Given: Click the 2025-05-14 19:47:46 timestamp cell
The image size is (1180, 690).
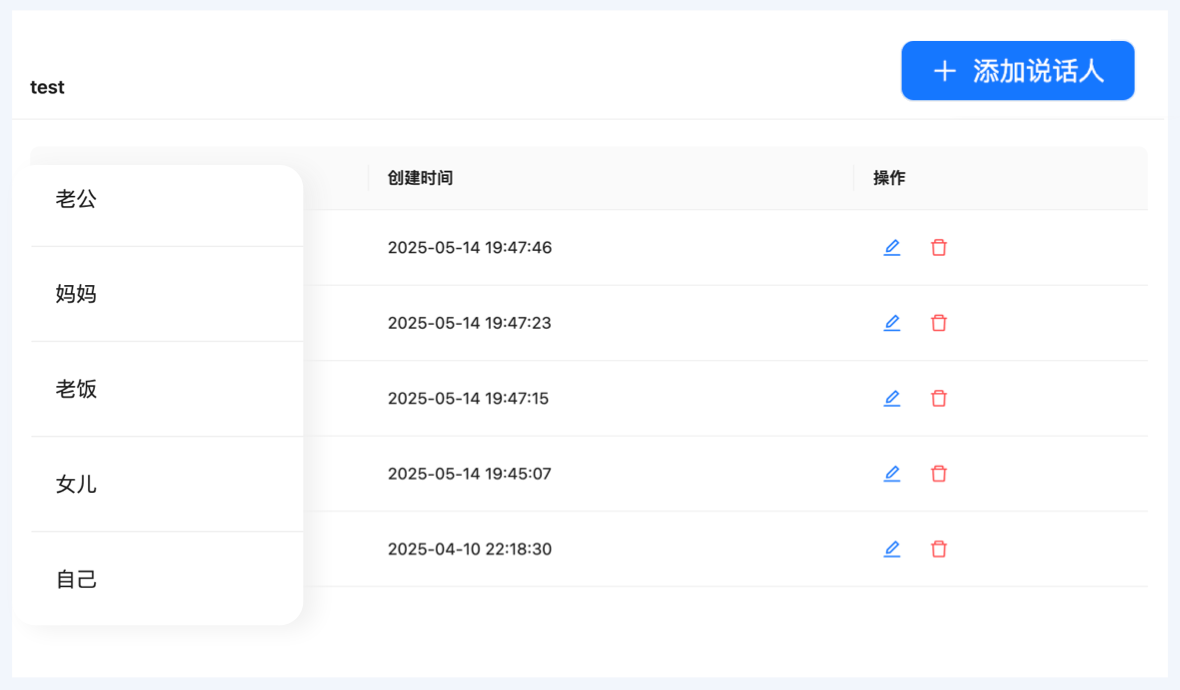Looking at the screenshot, I should pos(470,248).
